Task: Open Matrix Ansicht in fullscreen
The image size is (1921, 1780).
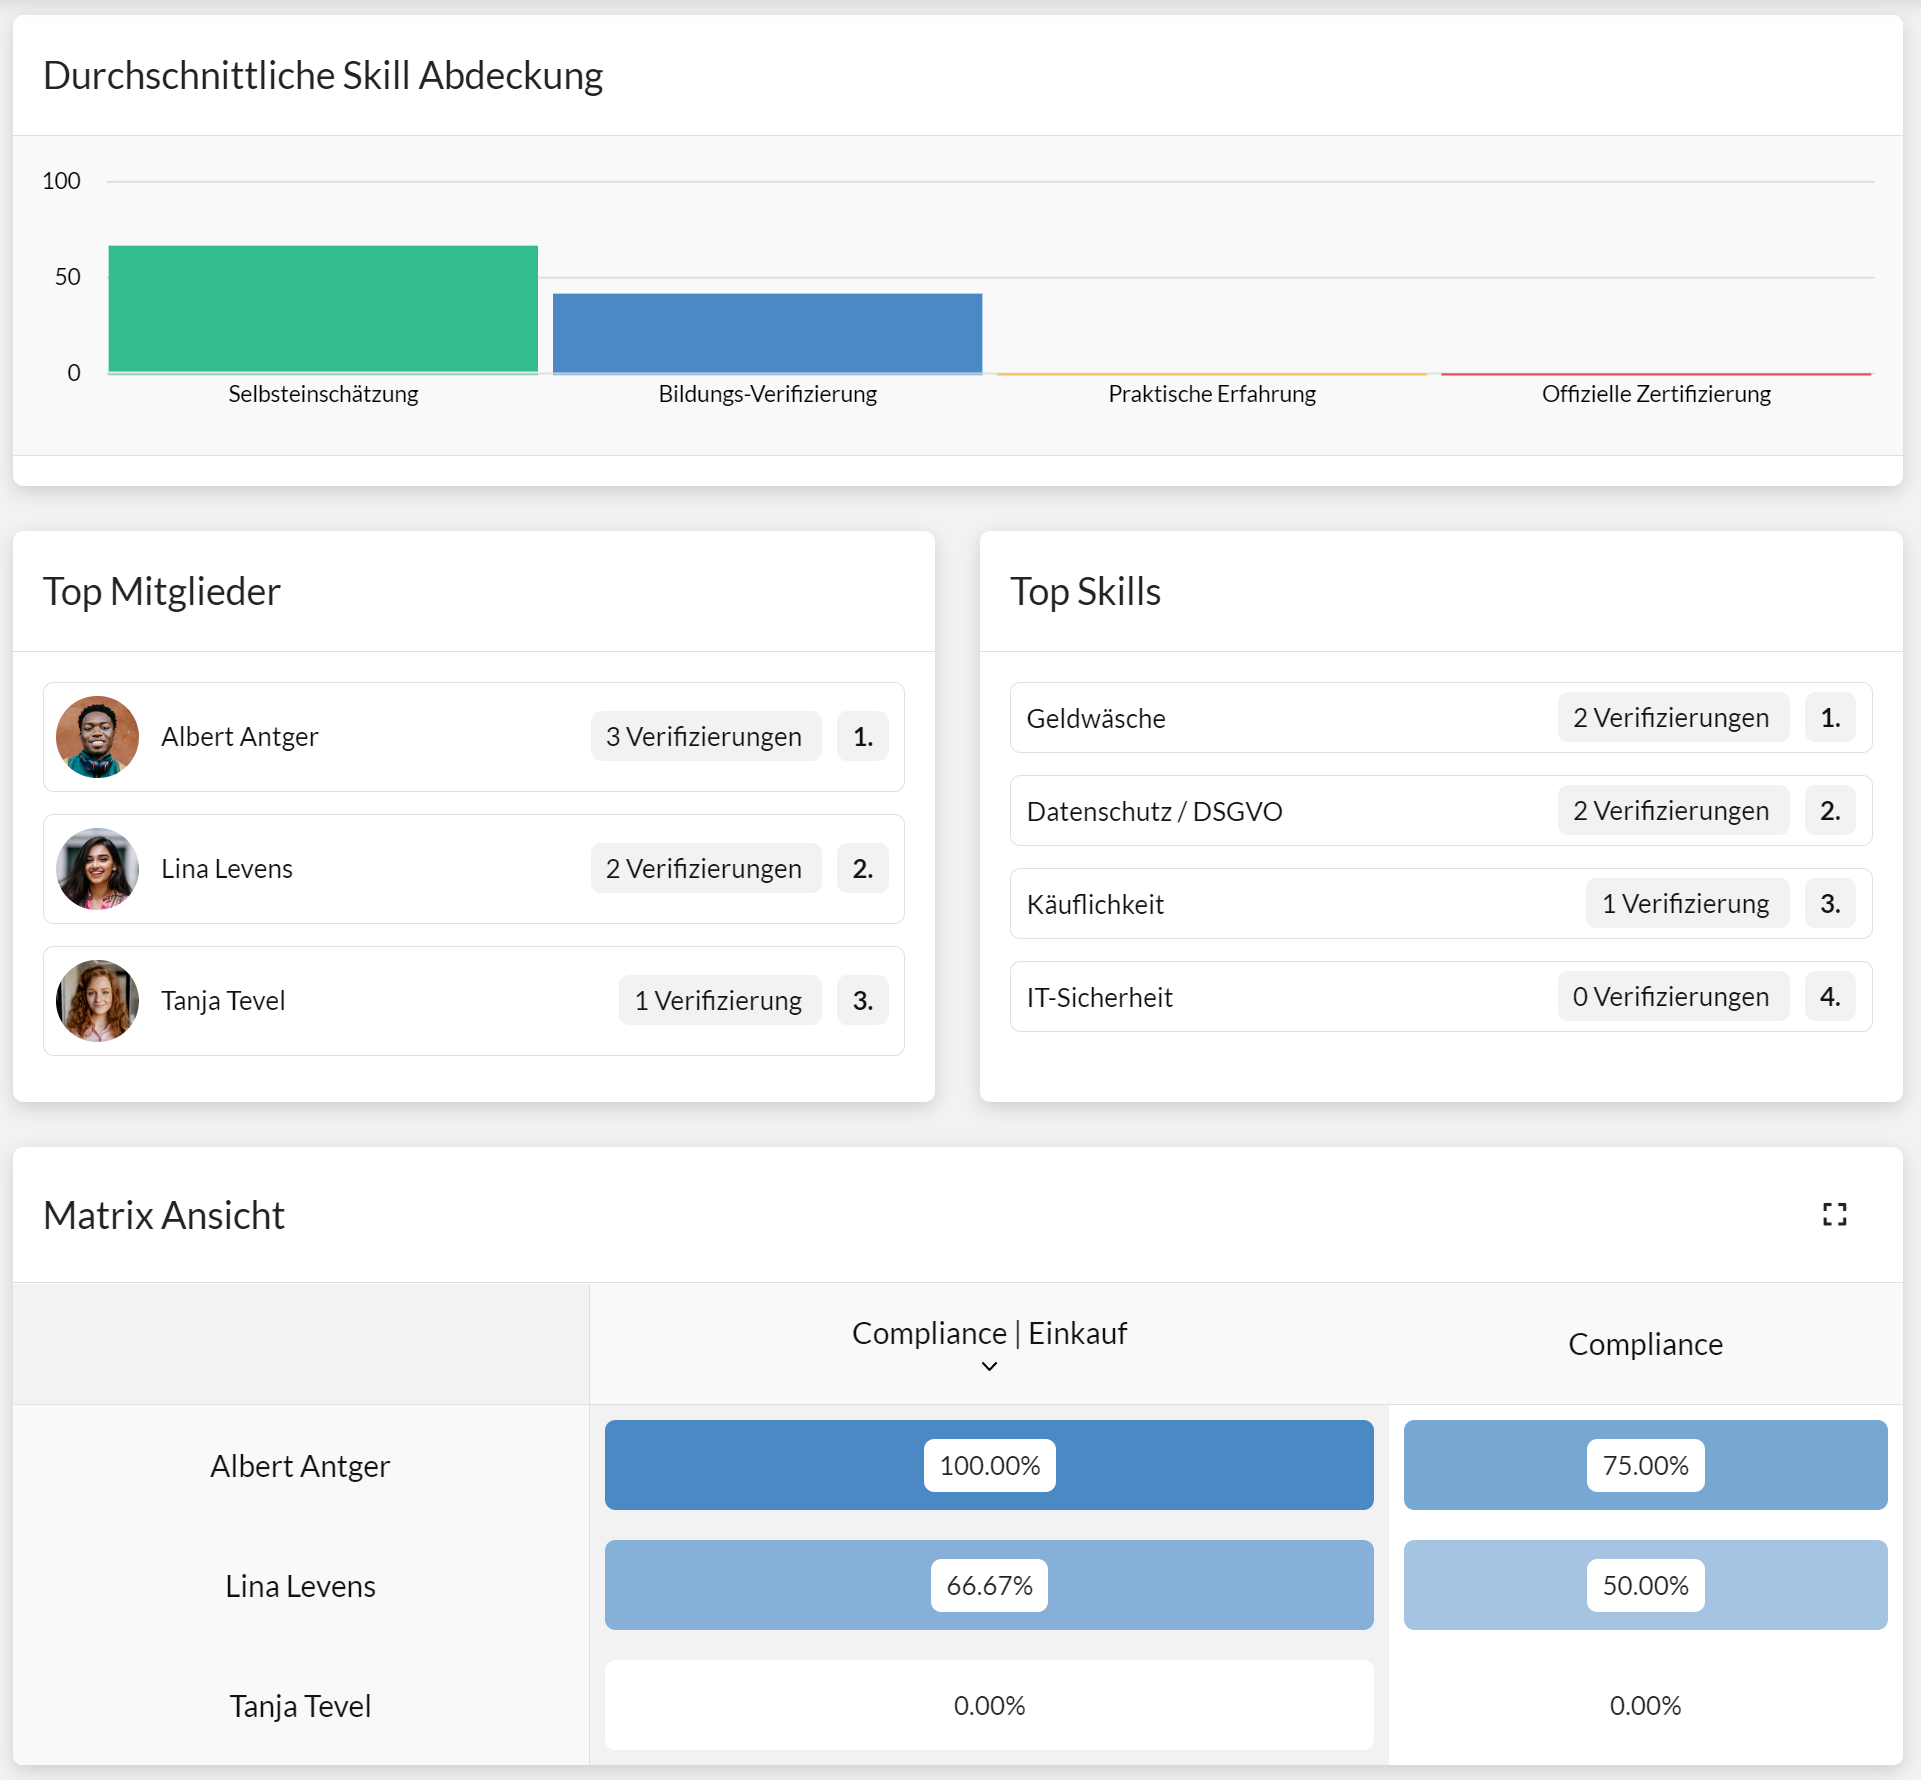Action: click(1834, 1214)
